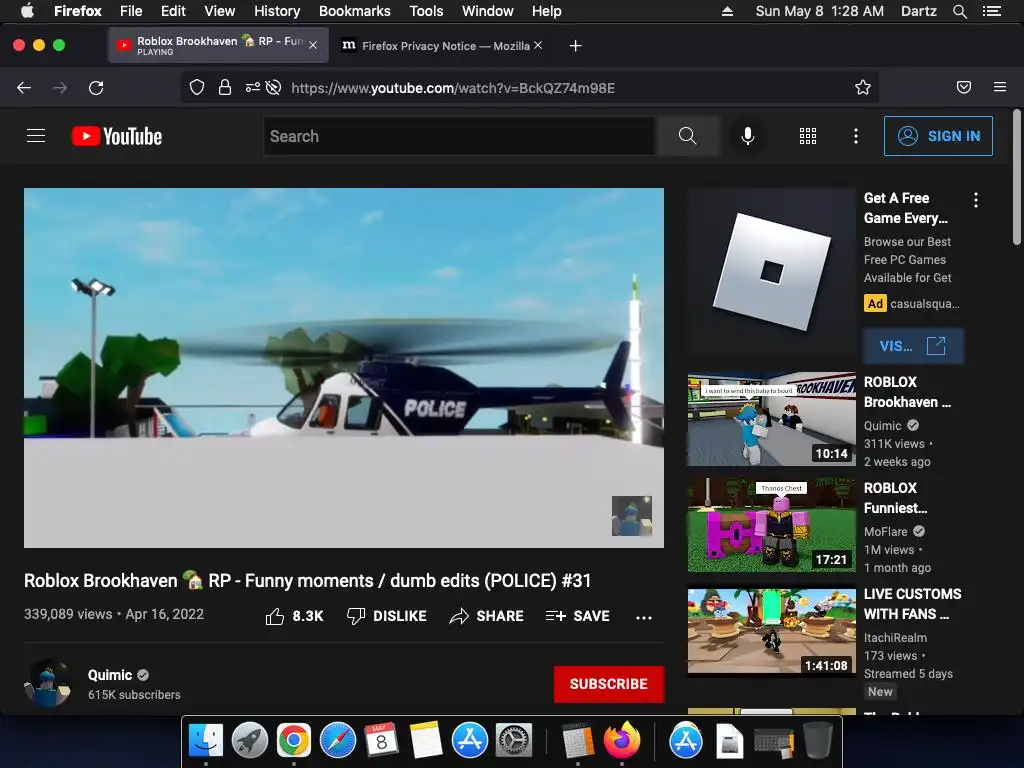Open the Roblox logo ad thumbnail
This screenshot has width=1024, height=768.
(x=771, y=272)
